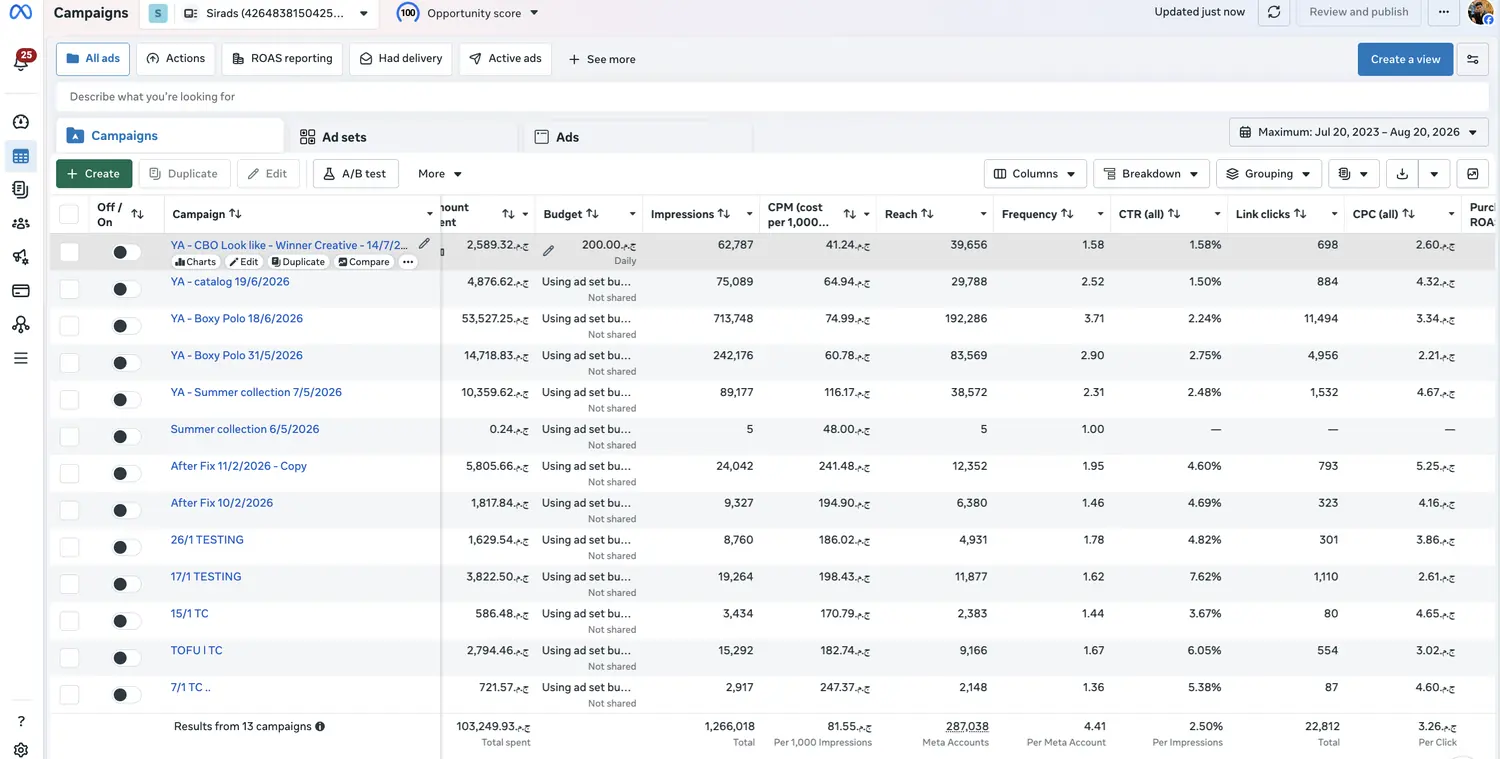
Task: Toggle the YA - Boxy Polo 18/6/2026 switch
Action: pos(125,326)
